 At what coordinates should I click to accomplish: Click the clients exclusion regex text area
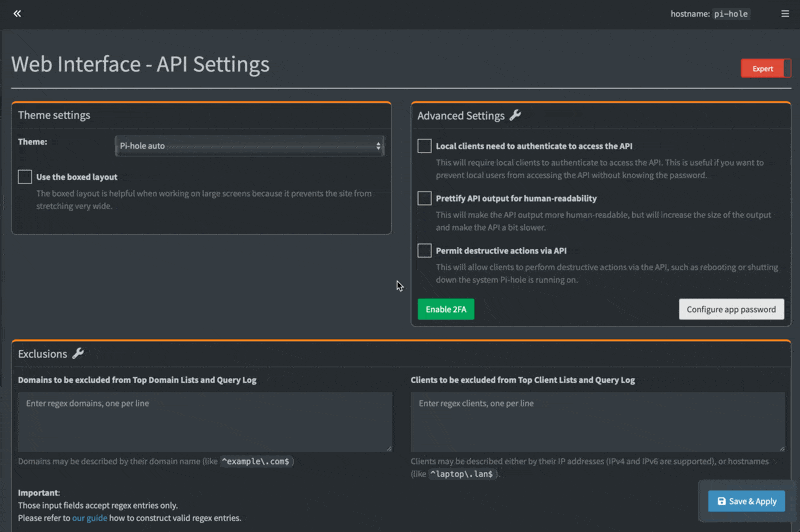pyautogui.click(x=597, y=422)
